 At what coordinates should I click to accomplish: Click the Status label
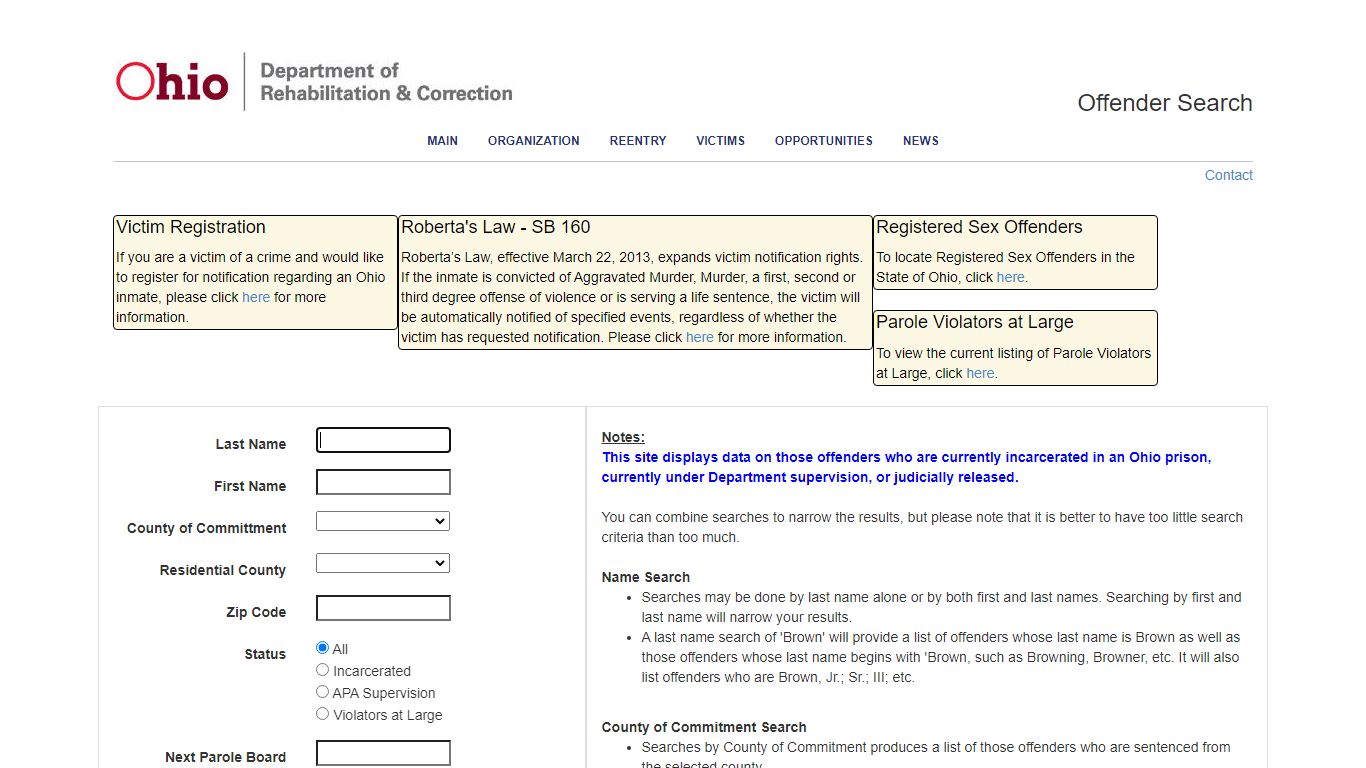click(x=265, y=654)
